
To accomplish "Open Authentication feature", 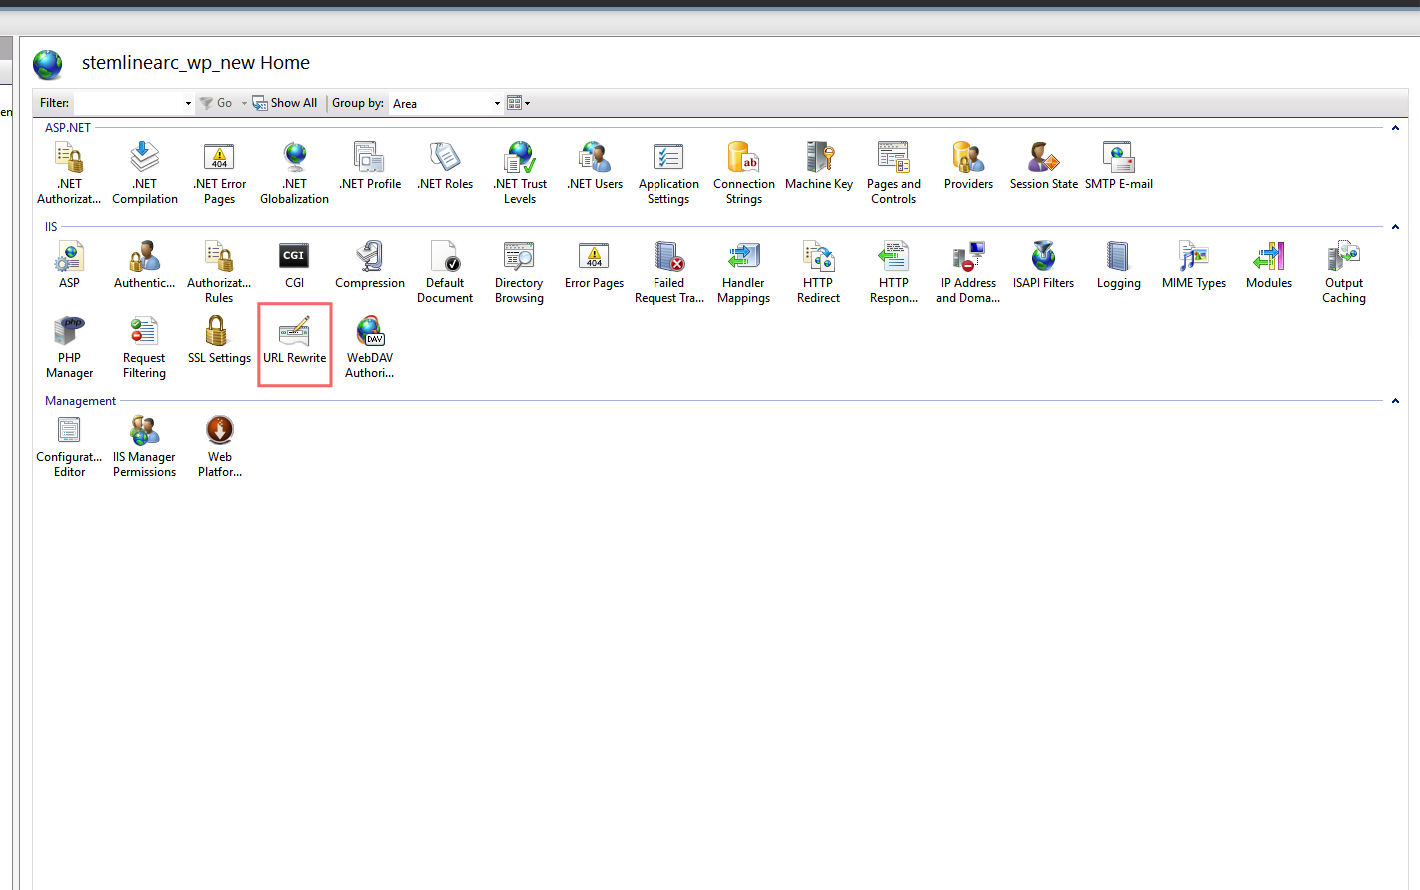I will 145,265.
